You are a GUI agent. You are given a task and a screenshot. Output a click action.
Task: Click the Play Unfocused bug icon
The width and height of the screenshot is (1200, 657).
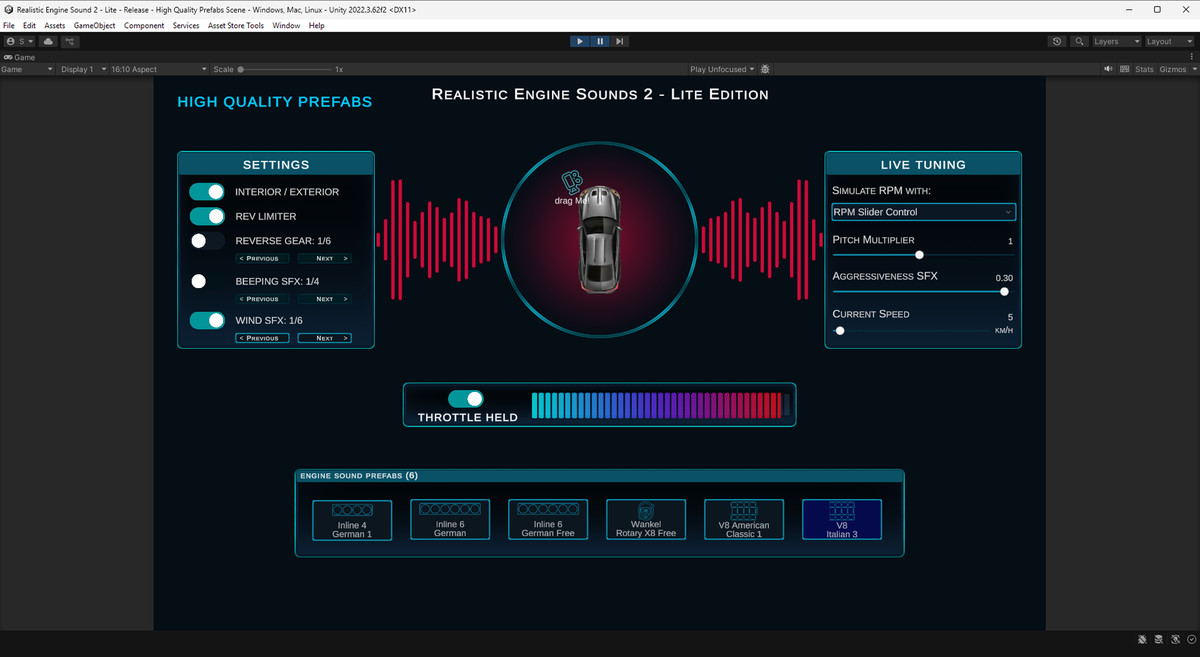(x=765, y=69)
